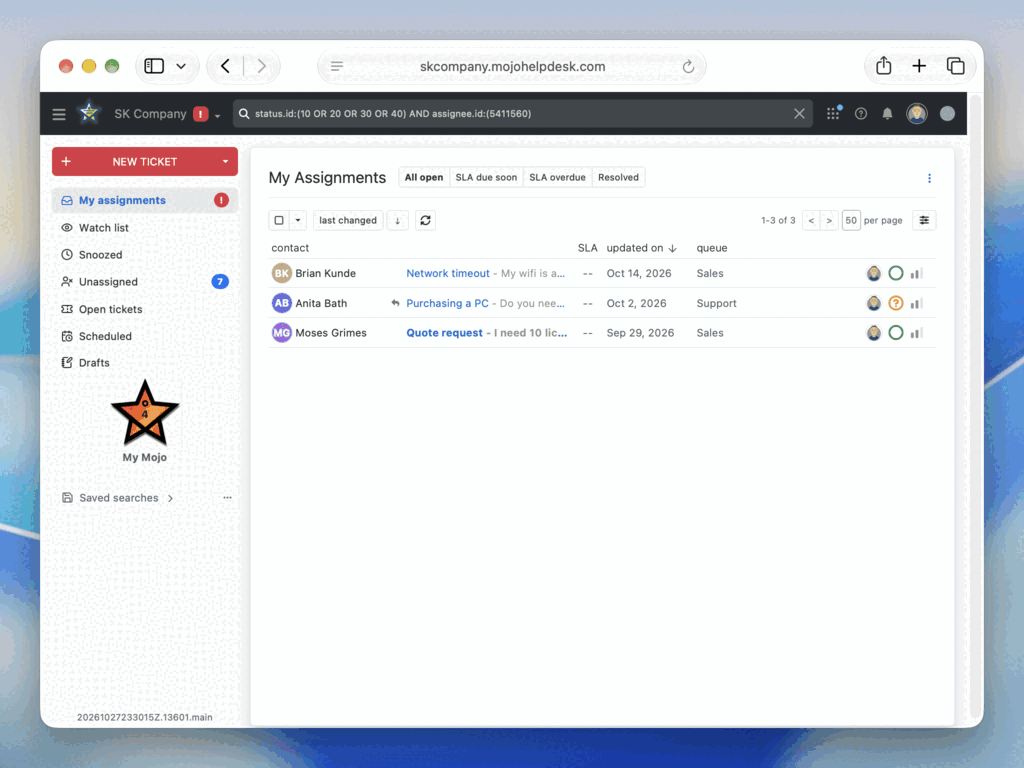Open the Watch list view
This screenshot has height=768, width=1024.
pyautogui.click(x=145, y=228)
